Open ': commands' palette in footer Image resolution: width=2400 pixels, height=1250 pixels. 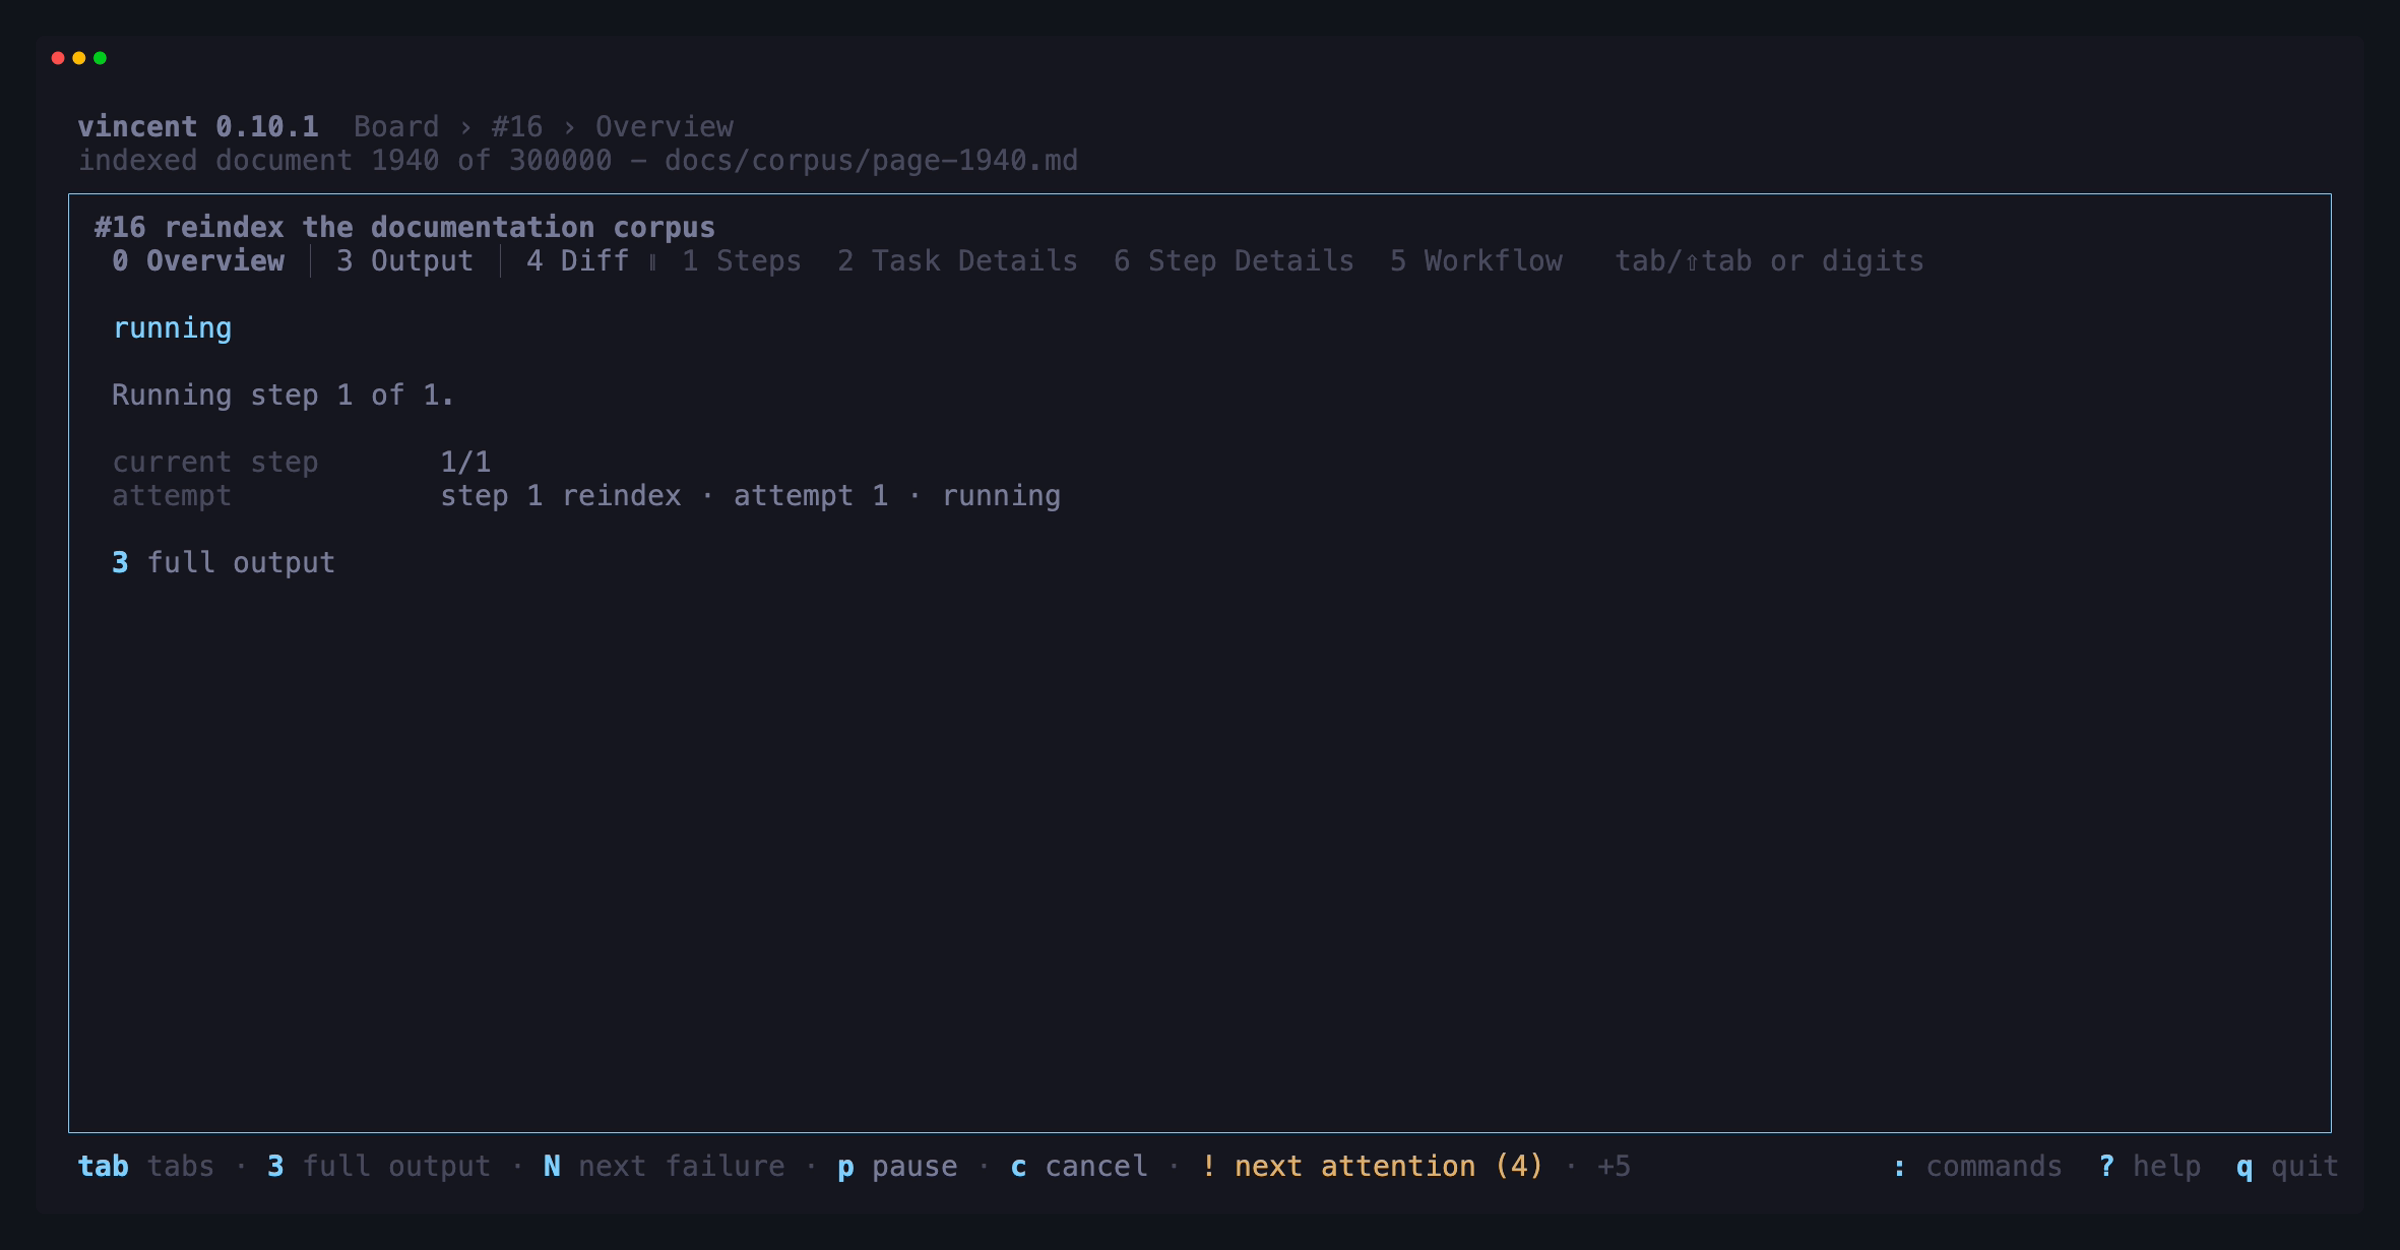[1977, 1166]
